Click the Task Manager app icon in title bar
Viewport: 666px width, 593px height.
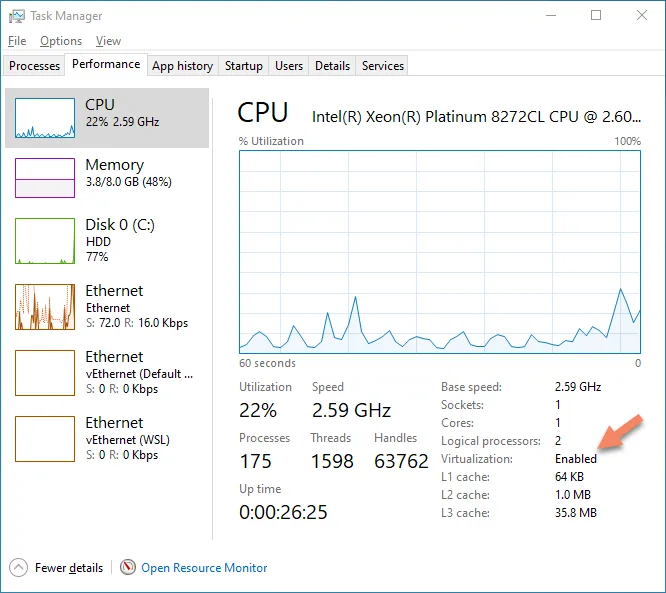point(17,16)
